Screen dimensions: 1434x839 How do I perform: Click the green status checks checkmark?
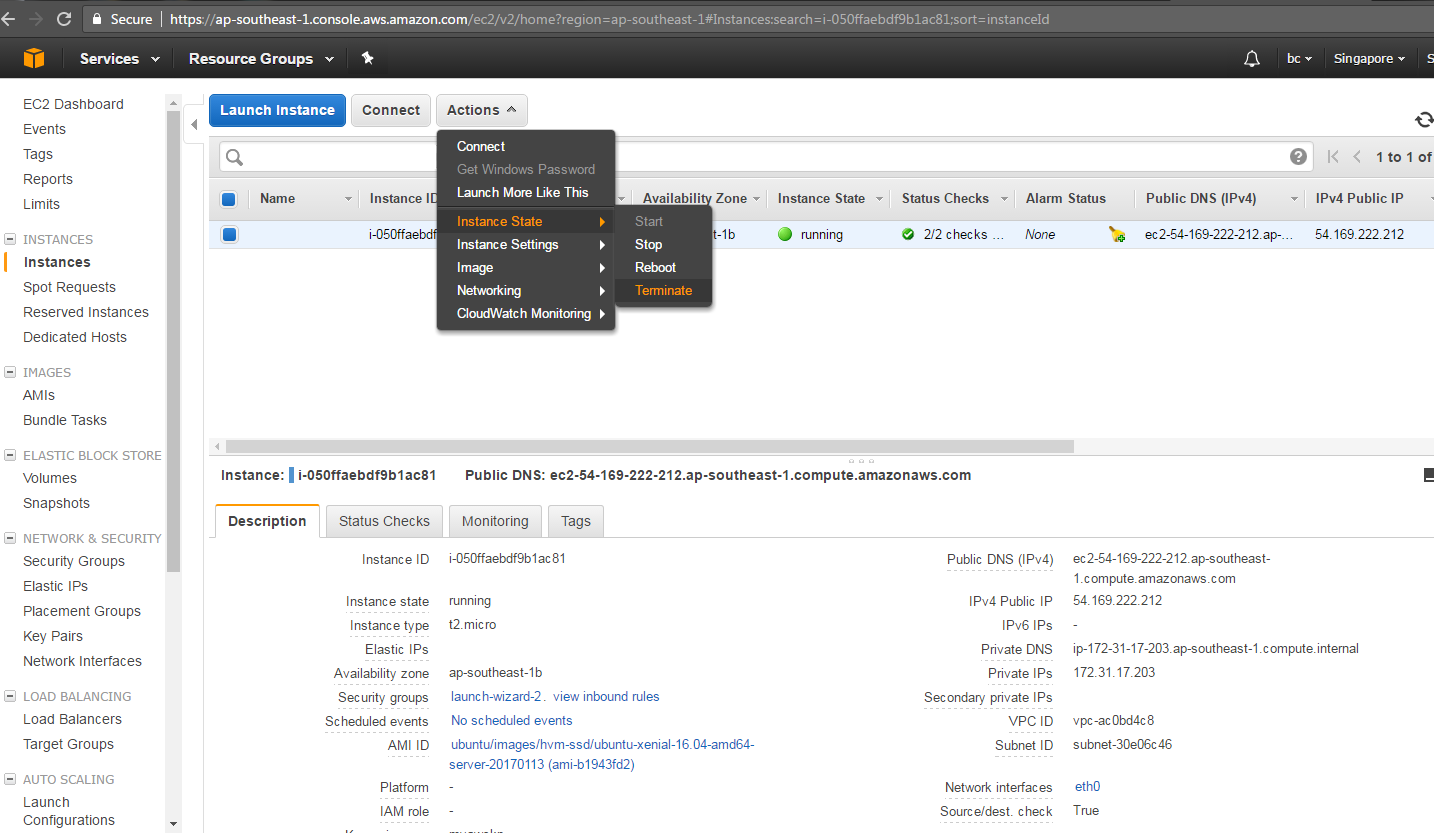(x=907, y=234)
